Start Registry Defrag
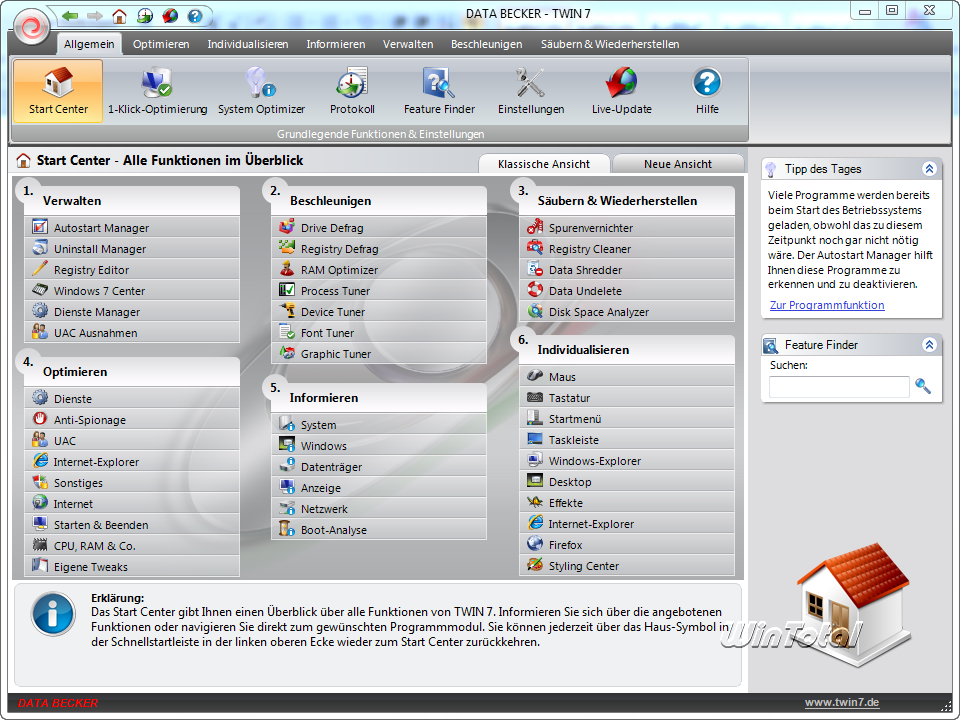This screenshot has height=720, width=960. (x=379, y=249)
